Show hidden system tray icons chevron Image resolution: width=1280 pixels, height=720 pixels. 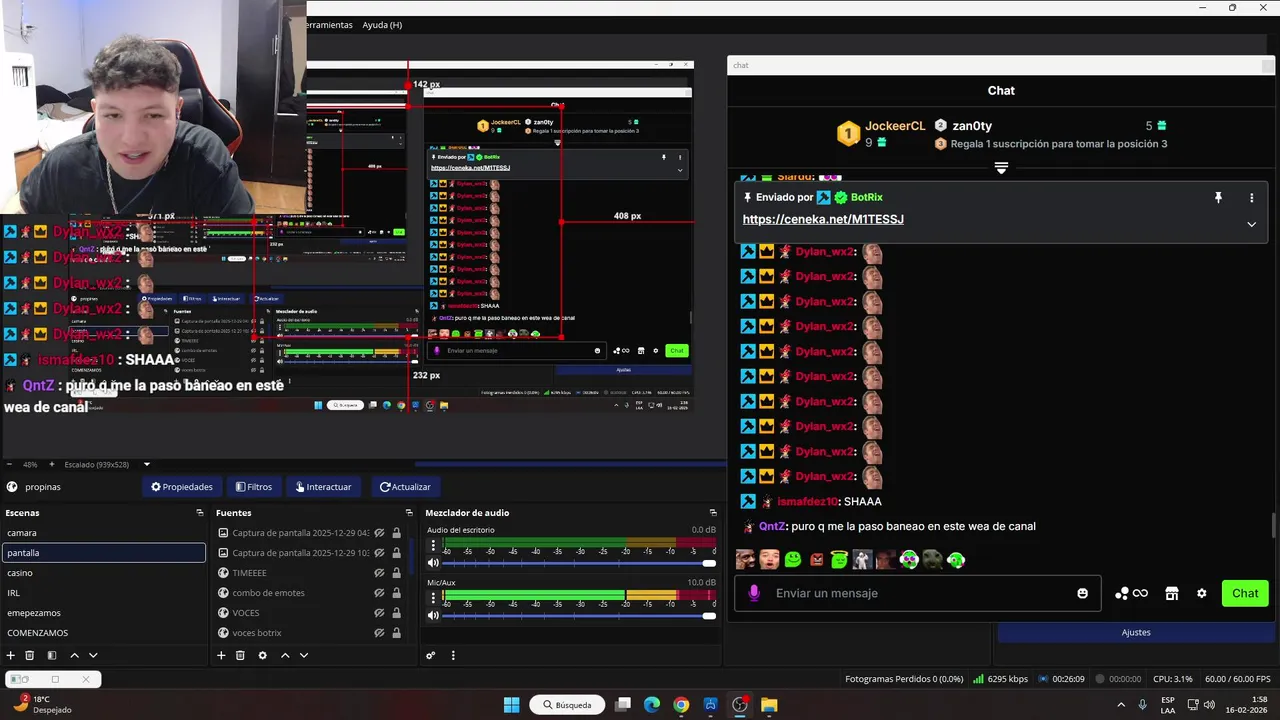1120,705
